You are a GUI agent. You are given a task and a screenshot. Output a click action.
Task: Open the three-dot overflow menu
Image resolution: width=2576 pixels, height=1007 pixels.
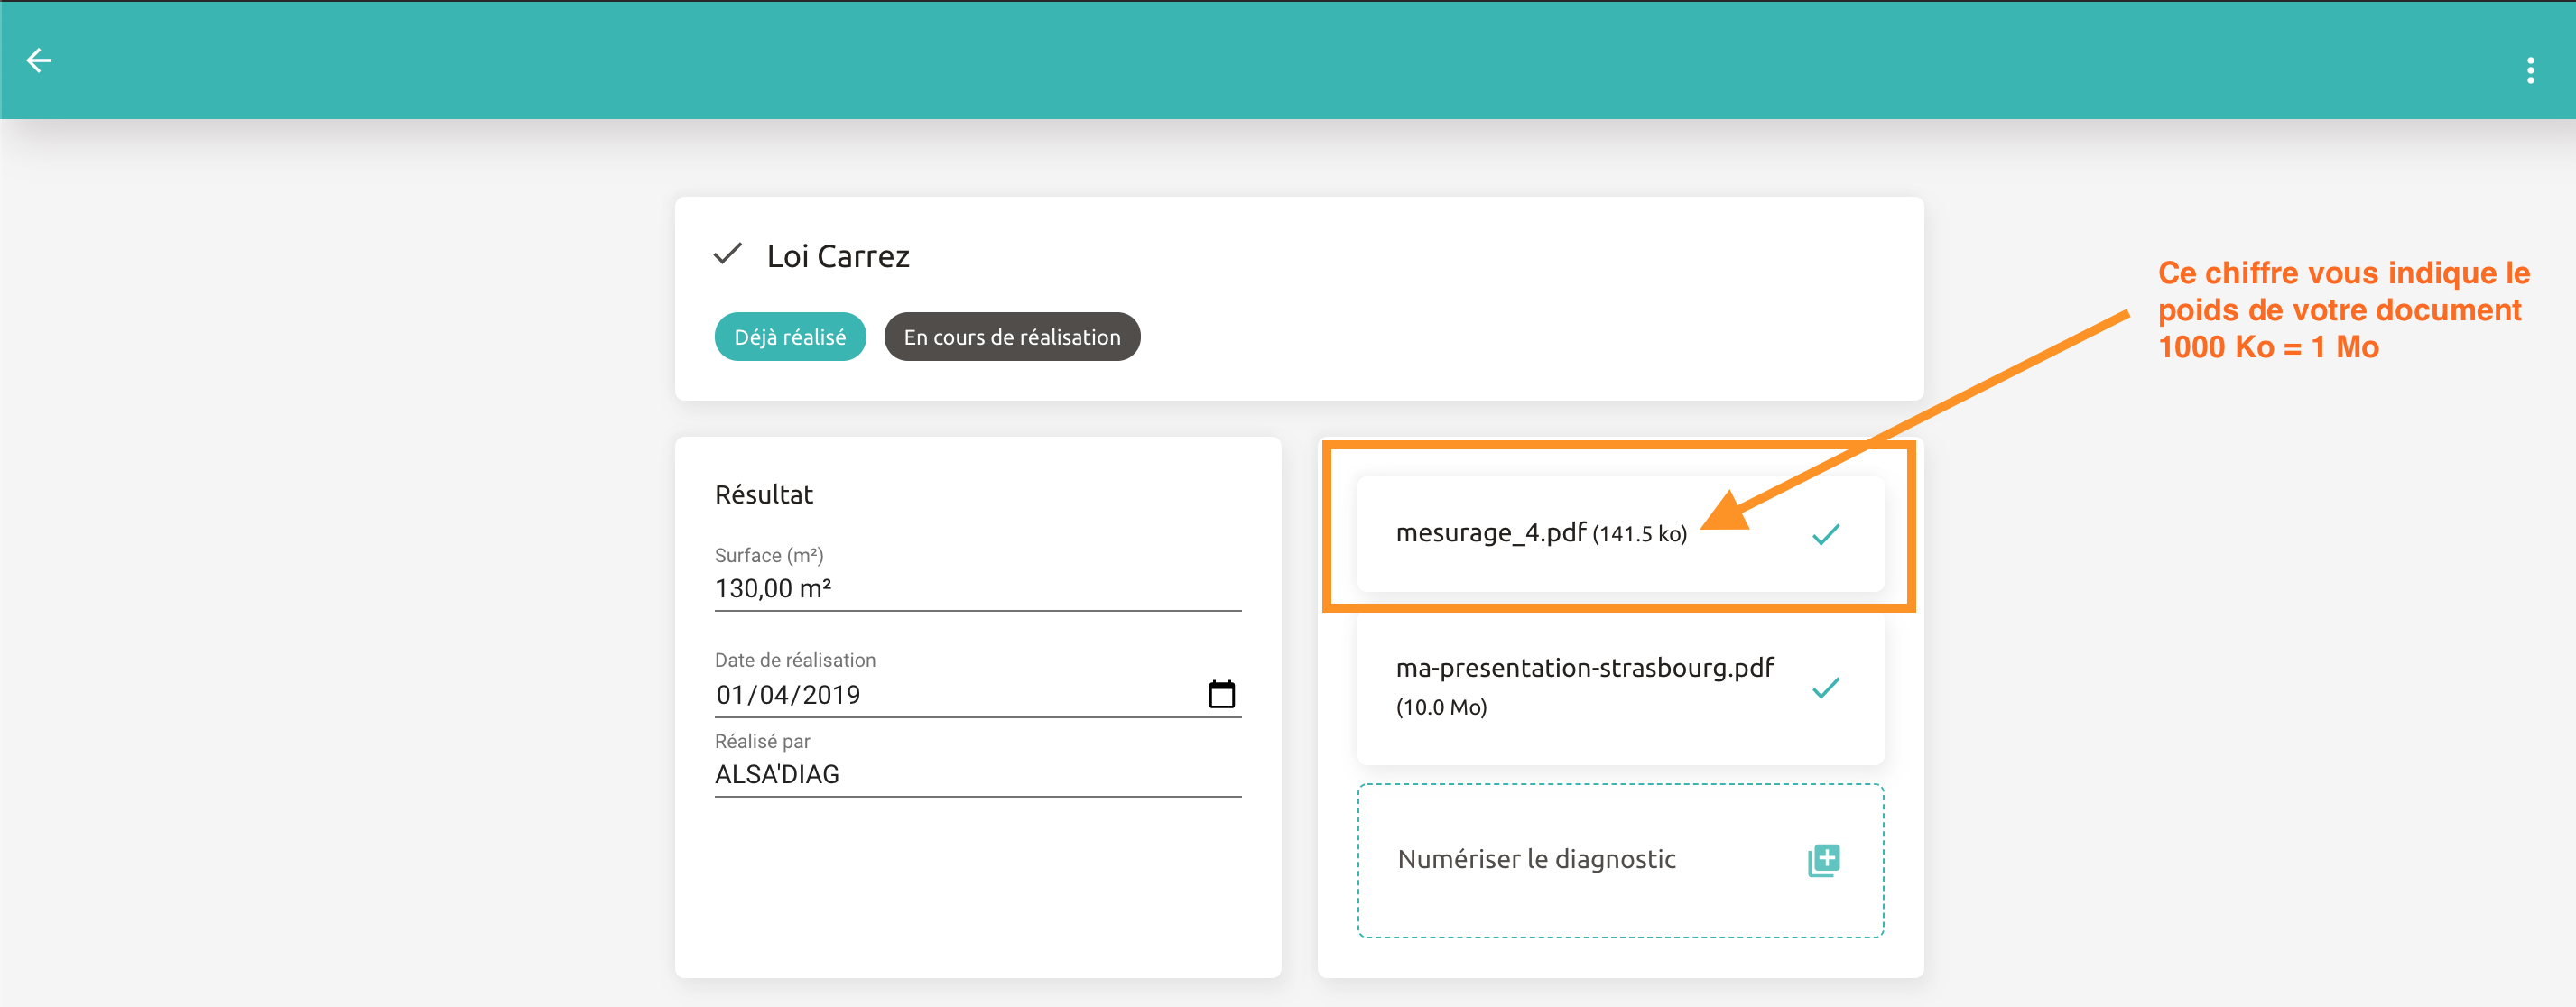click(x=2530, y=70)
